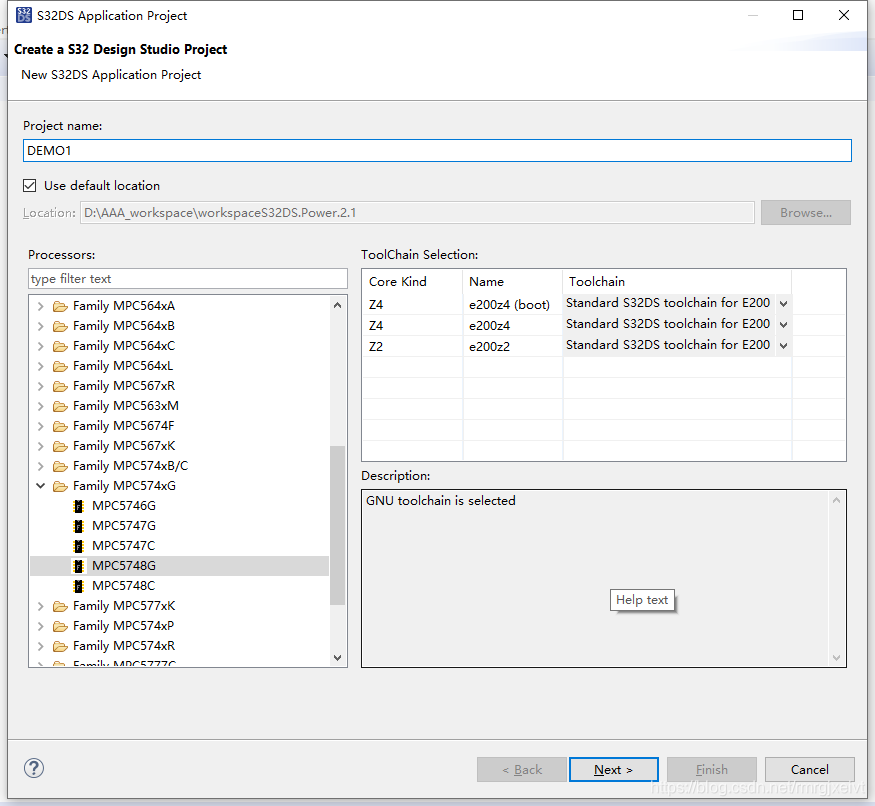Click the Family MPC563xM folder icon

[60, 406]
